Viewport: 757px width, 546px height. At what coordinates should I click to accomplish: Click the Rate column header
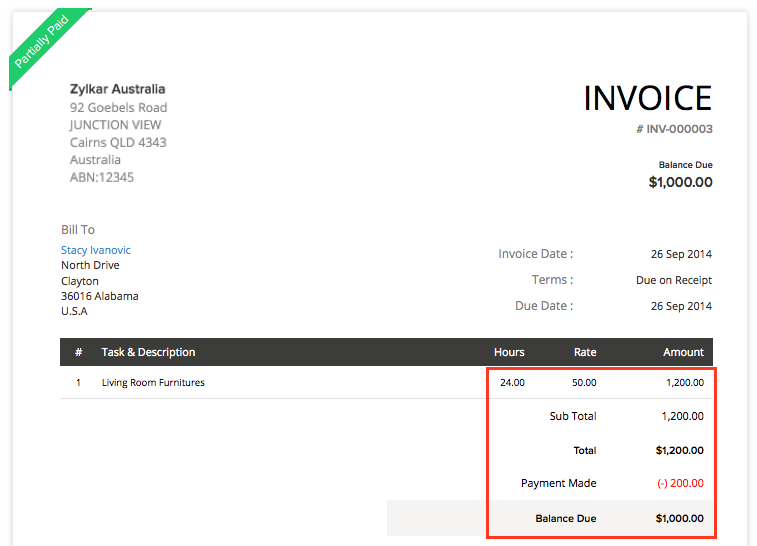[585, 352]
